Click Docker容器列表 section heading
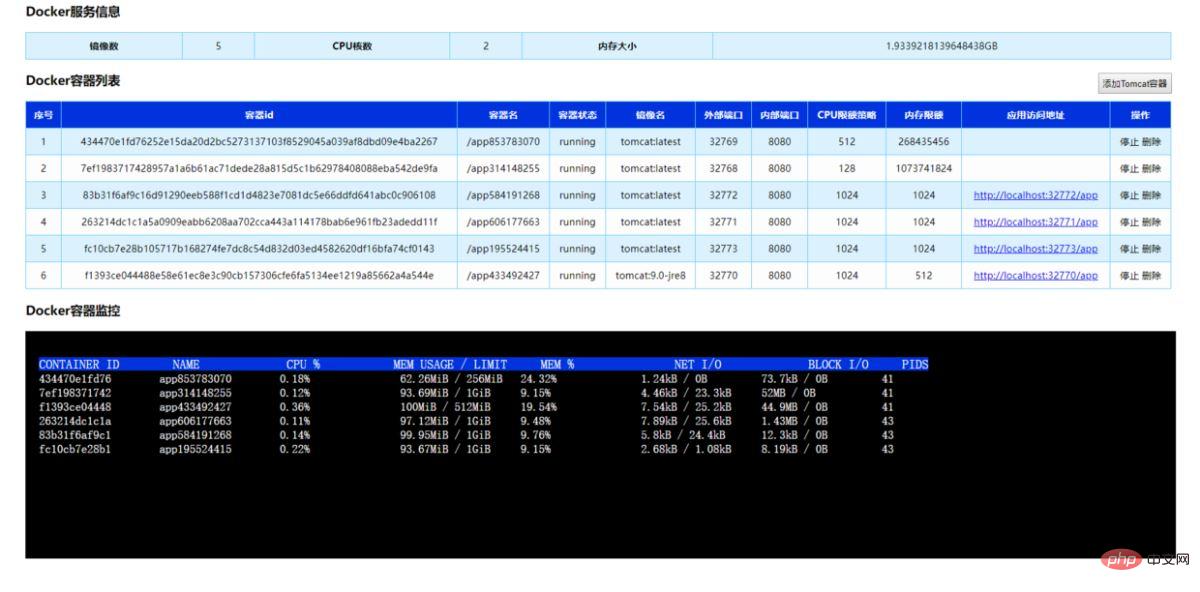 click(73, 81)
